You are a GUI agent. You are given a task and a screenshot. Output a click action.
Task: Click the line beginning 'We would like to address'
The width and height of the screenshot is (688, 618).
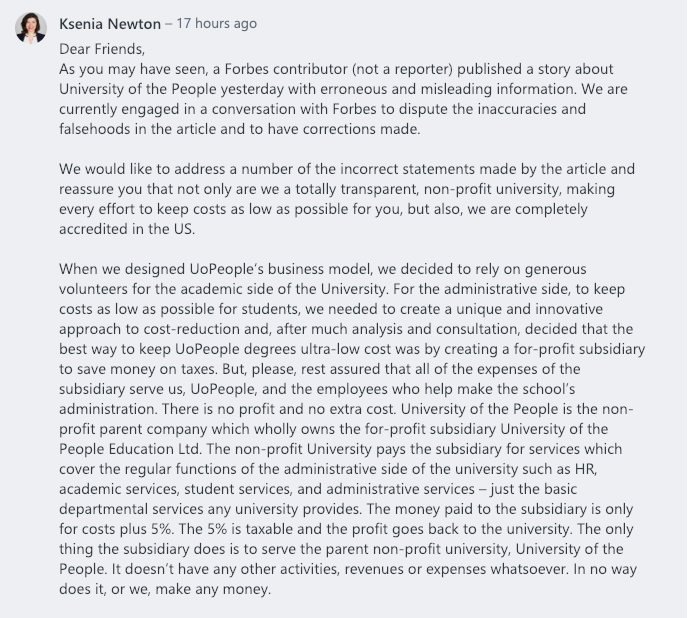click(x=347, y=169)
